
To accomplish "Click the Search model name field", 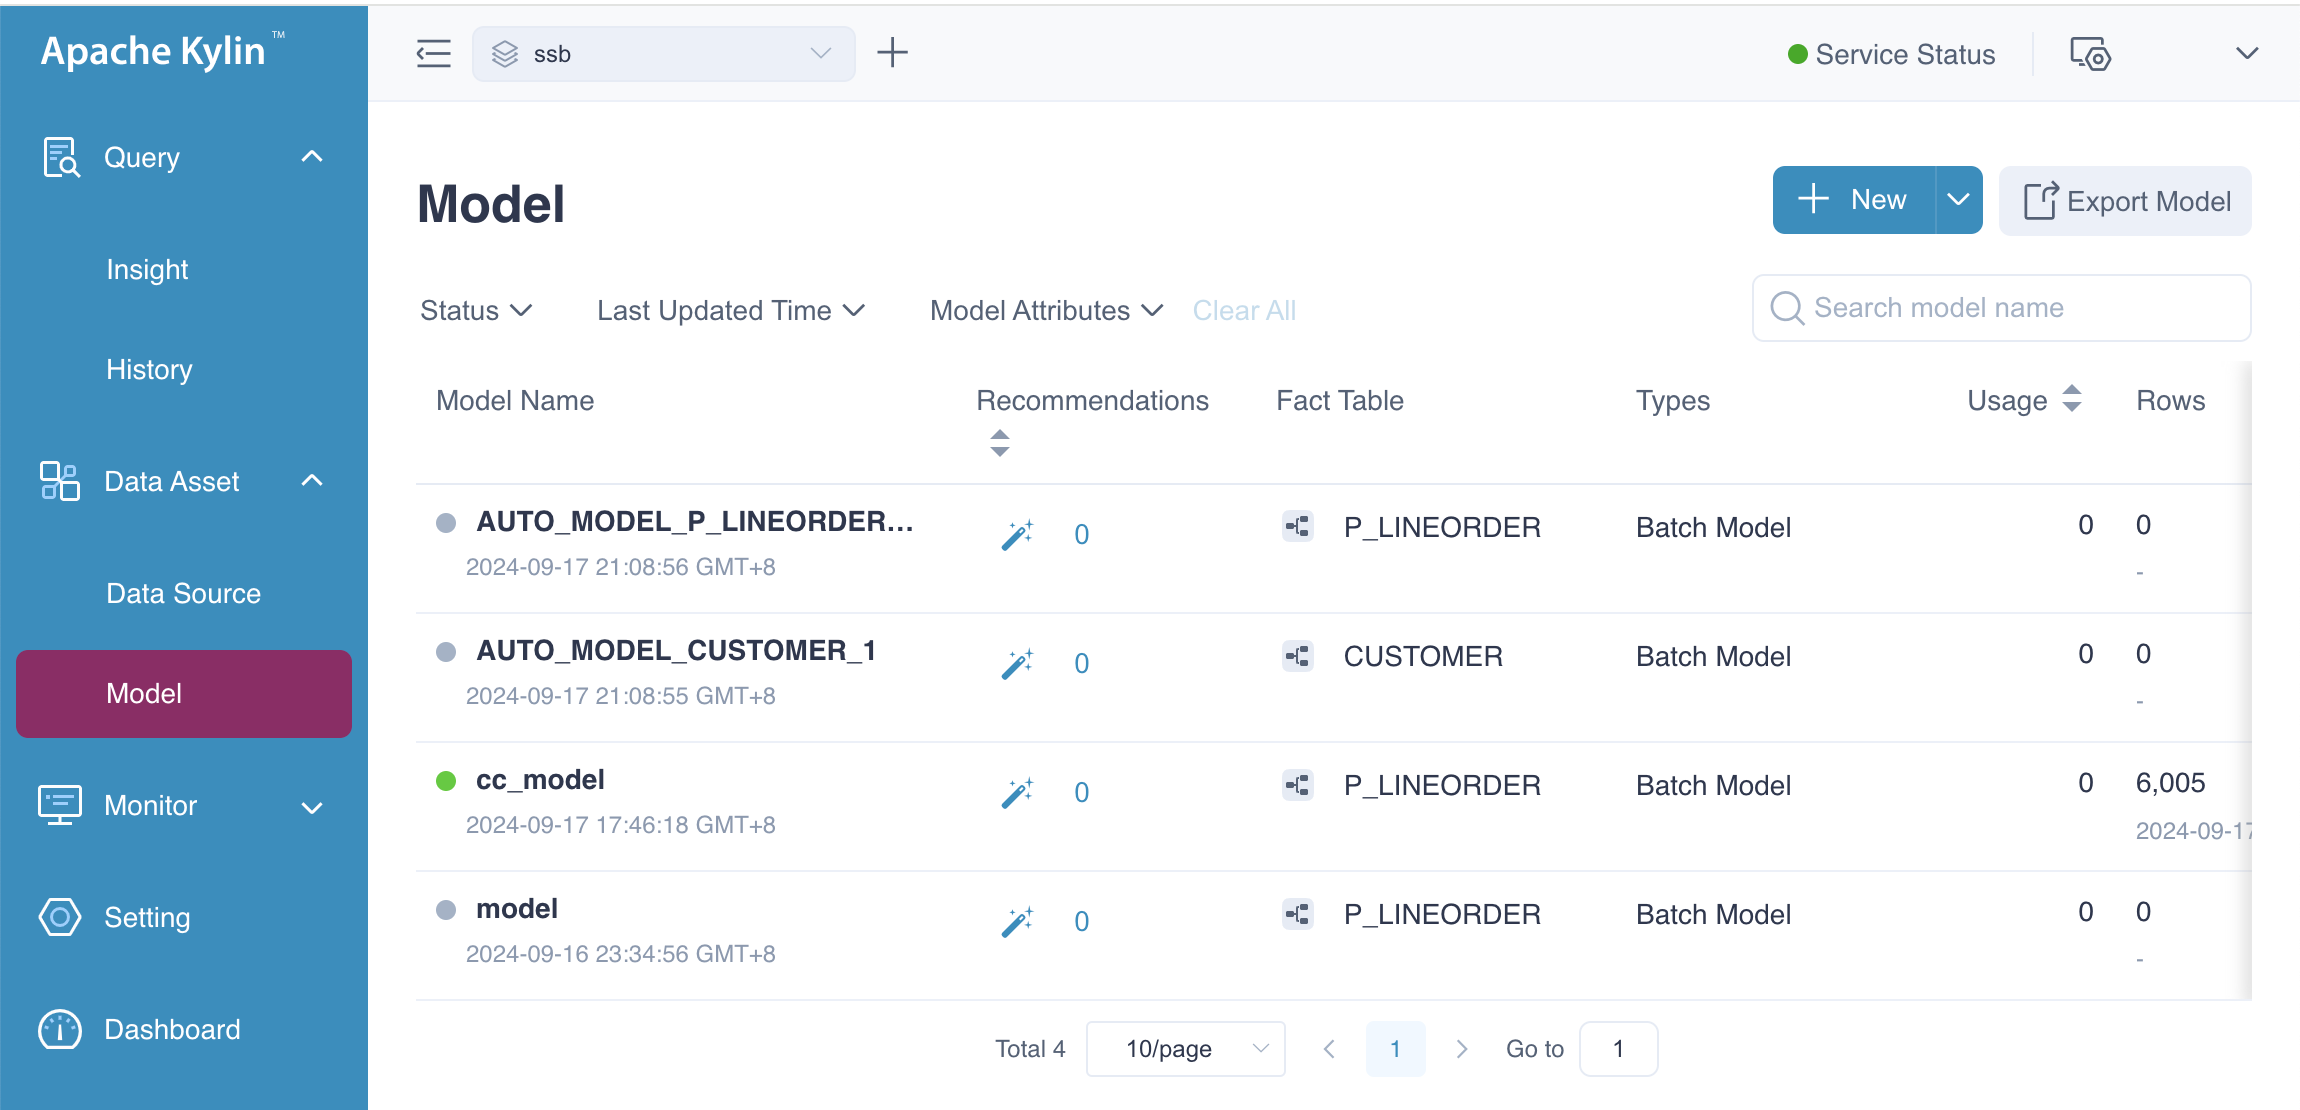I will point(2001,308).
